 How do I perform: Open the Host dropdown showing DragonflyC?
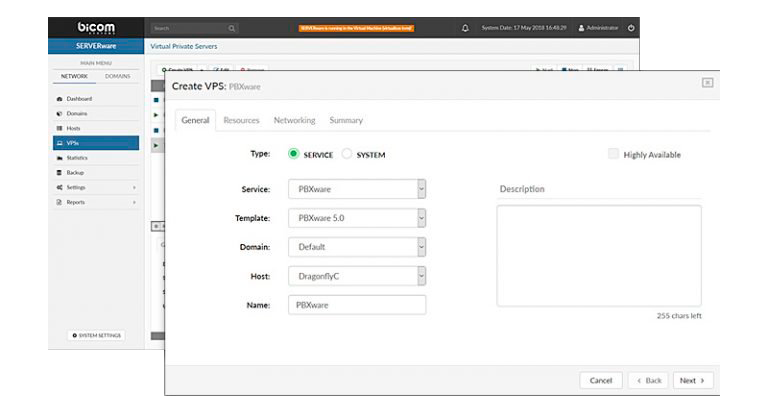pos(357,276)
